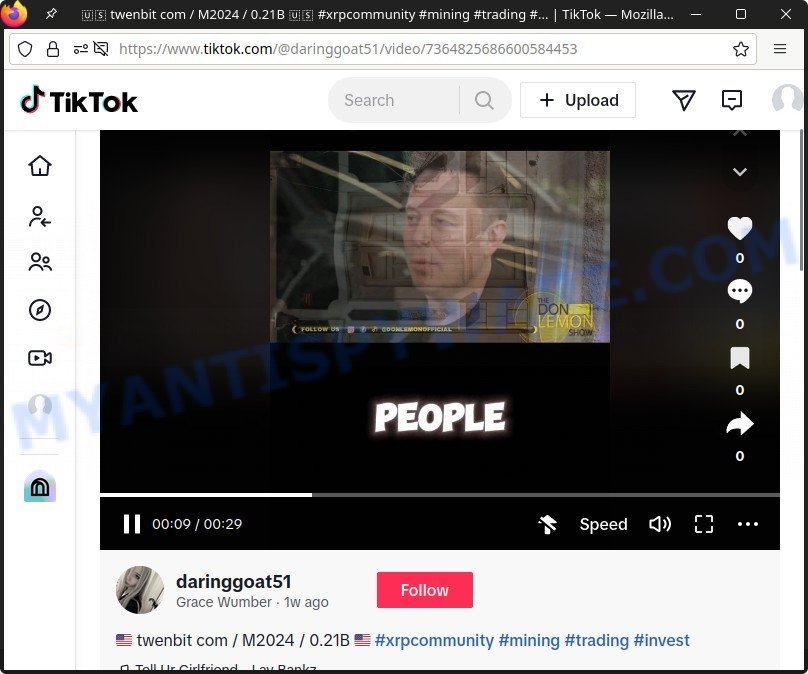This screenshot has height=674, width=808.
Task: Click the Firefox logo in titlebar
Action: coord(14,13)
